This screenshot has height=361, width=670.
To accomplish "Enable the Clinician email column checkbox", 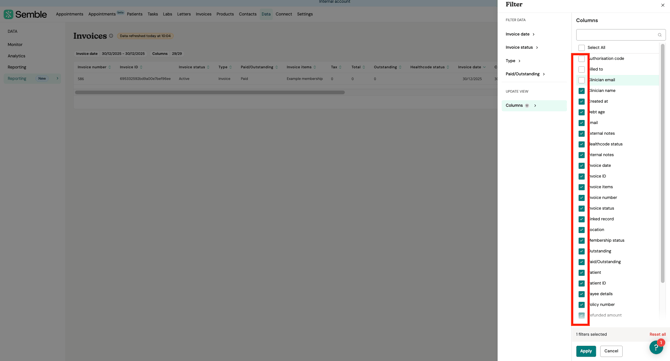I will [582, 80].
